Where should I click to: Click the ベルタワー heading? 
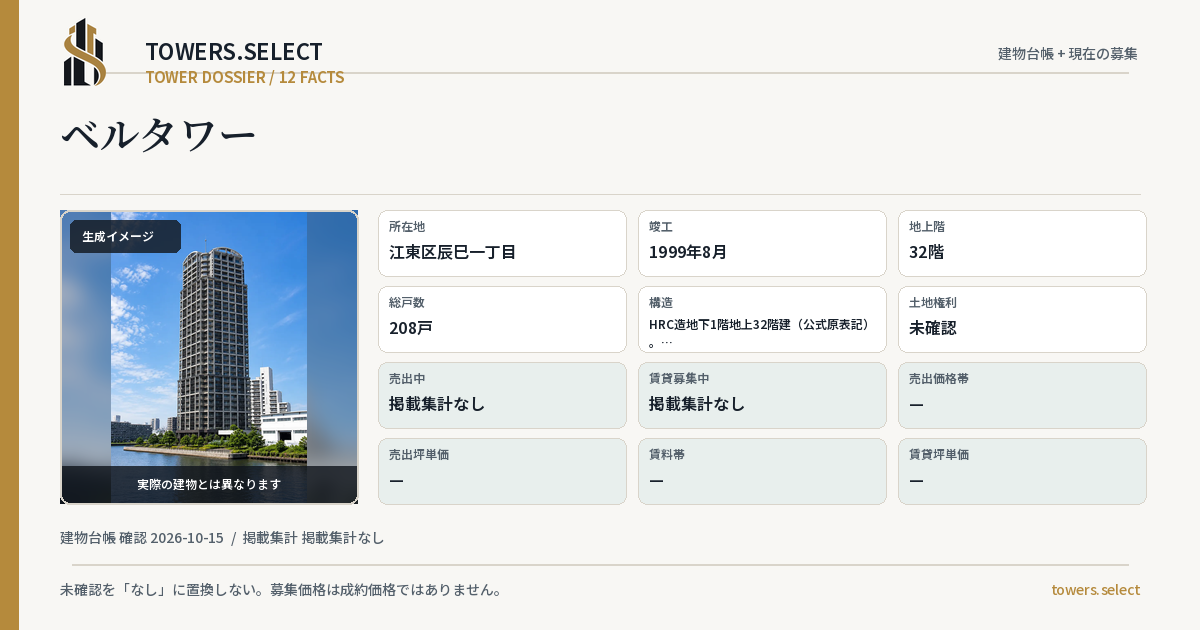click(158, 135)
